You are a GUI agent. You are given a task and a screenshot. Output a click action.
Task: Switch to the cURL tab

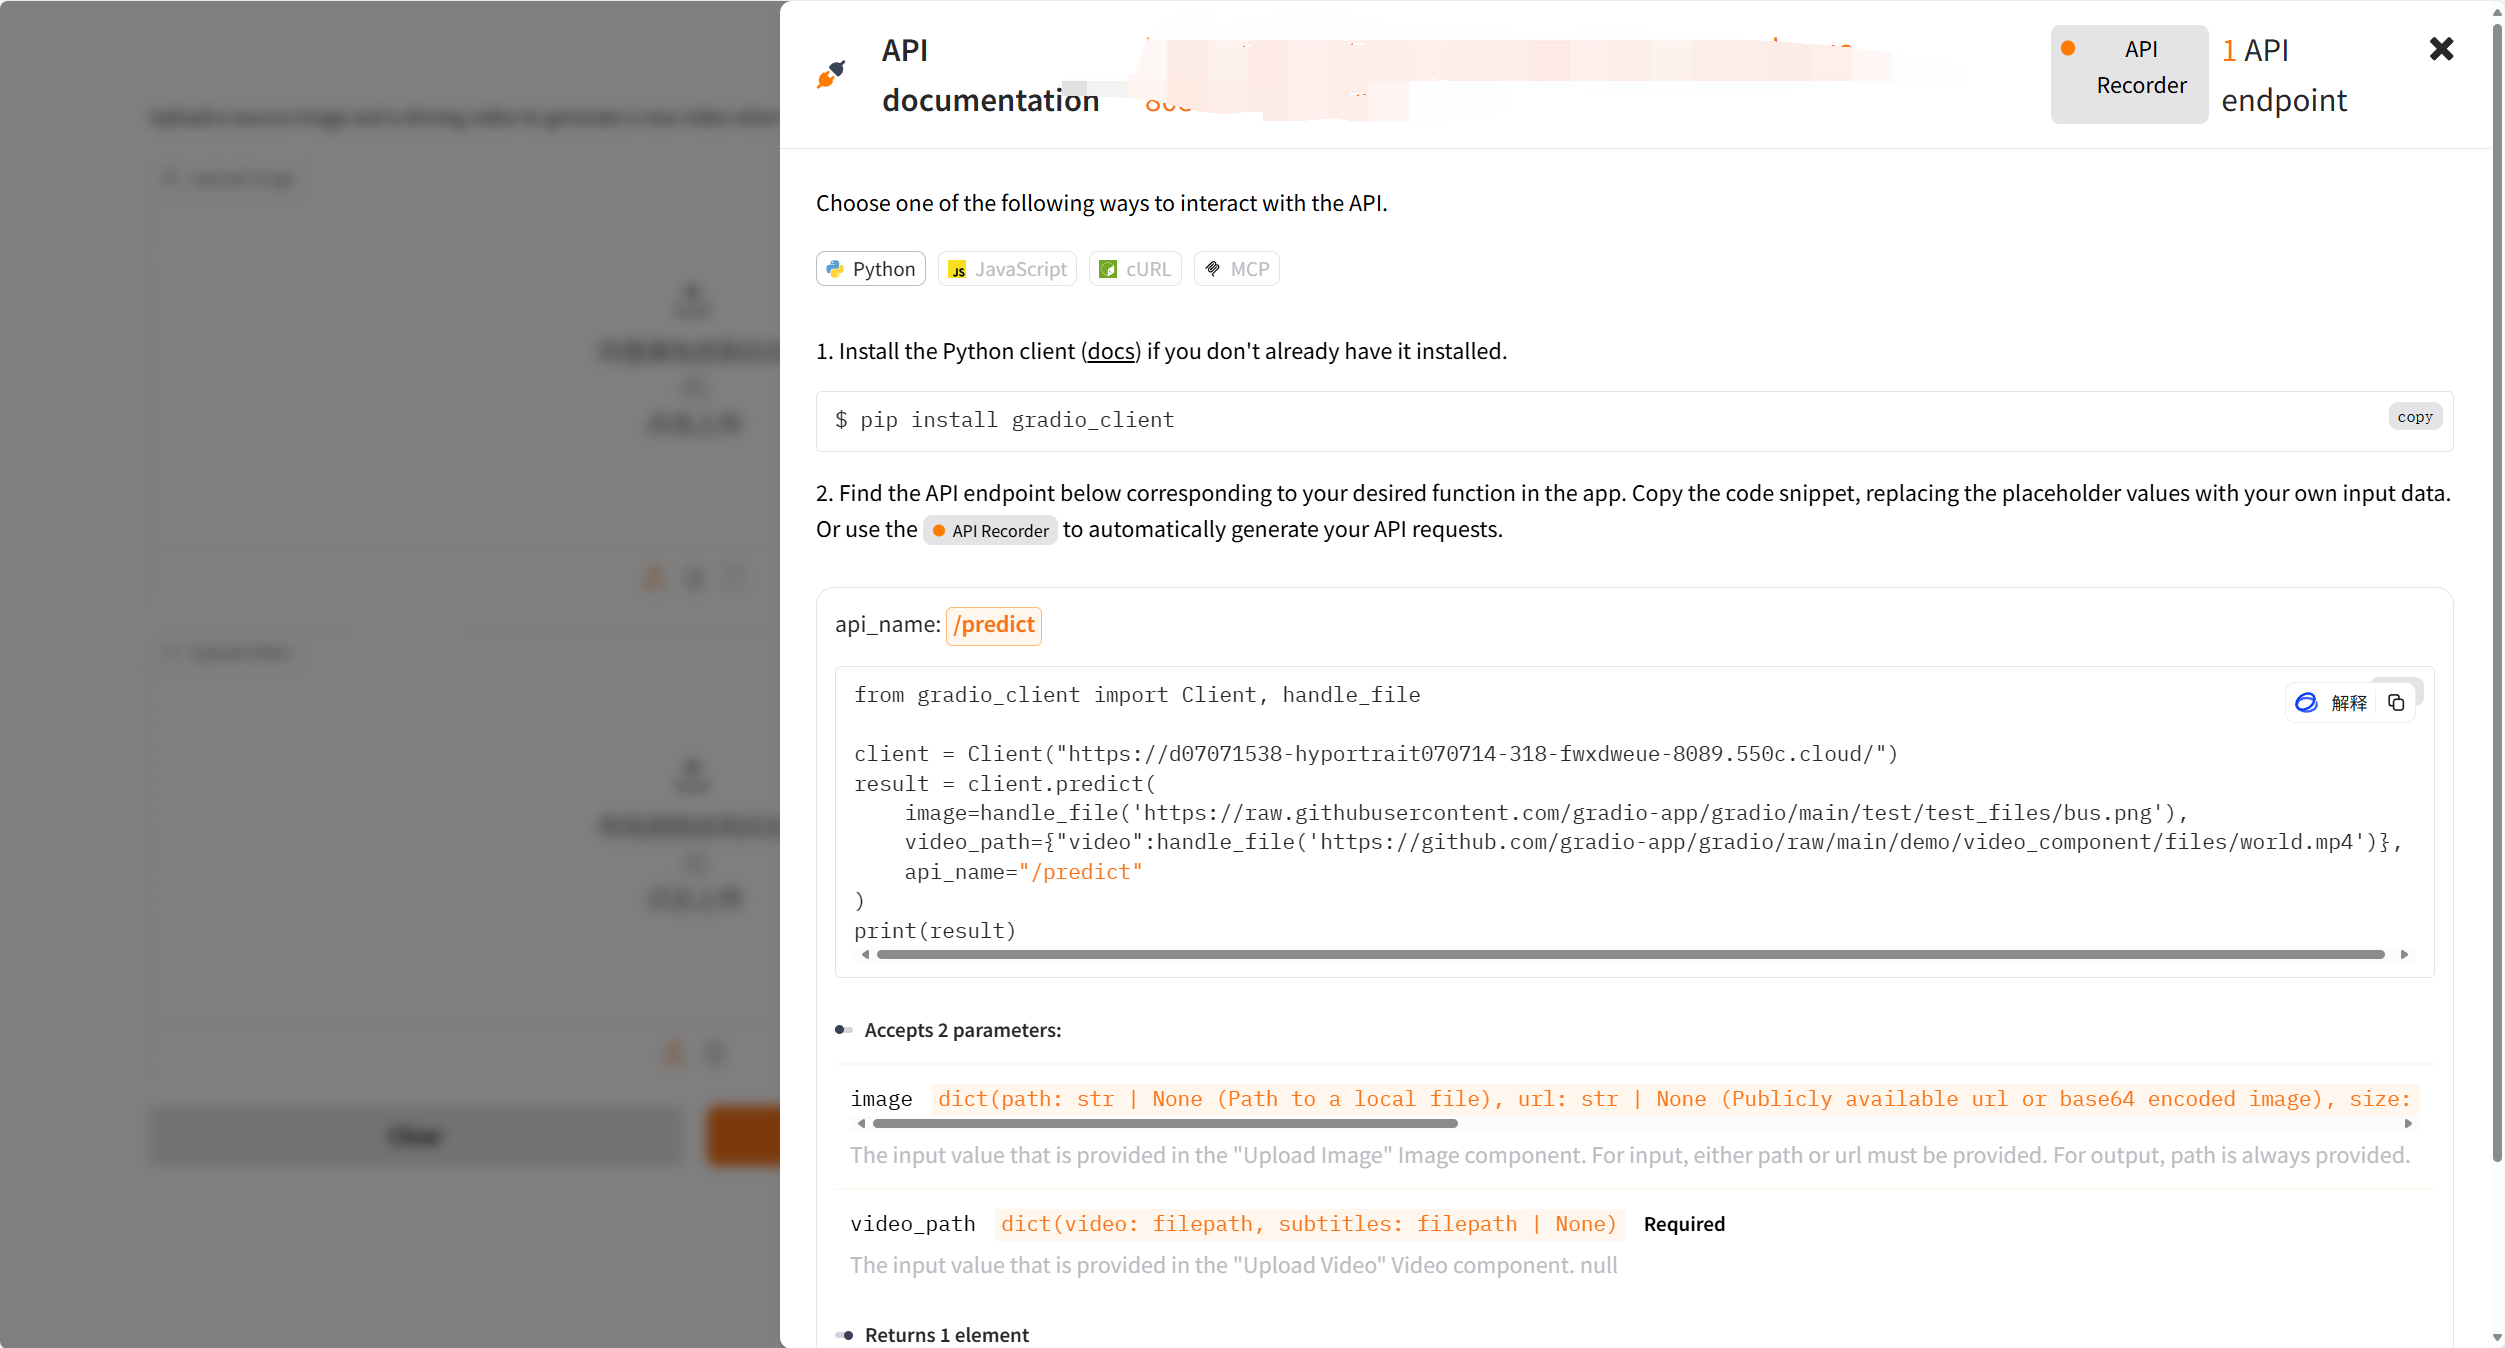tap(1135, 269)
